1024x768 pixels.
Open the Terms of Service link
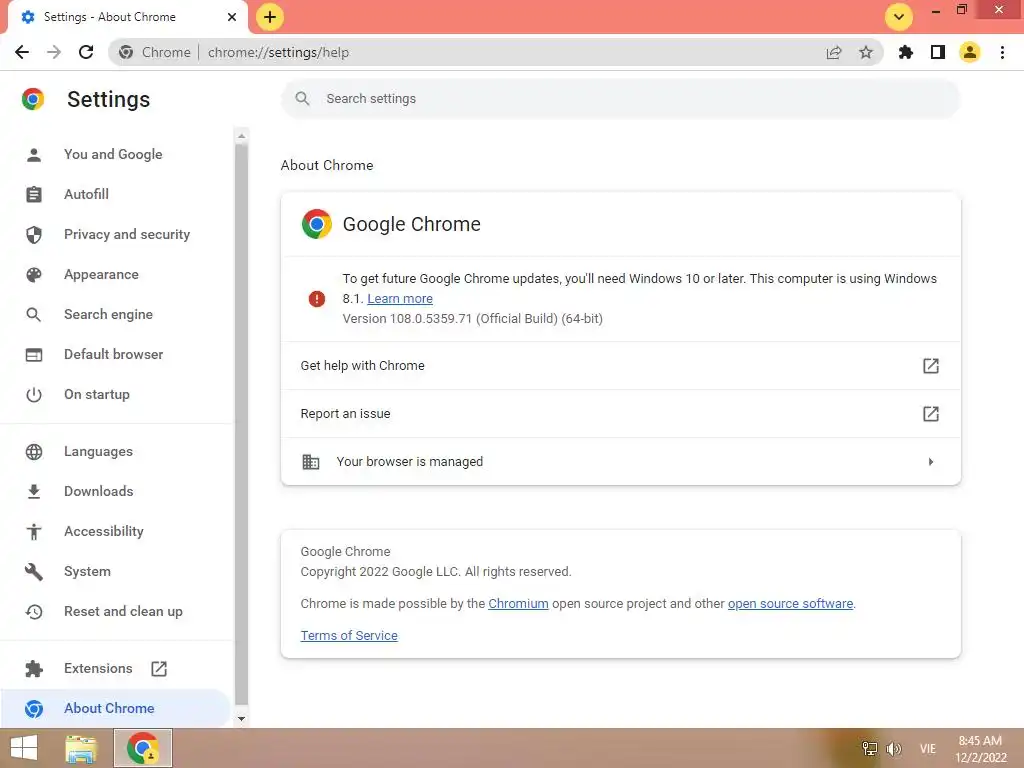(349, 635)
